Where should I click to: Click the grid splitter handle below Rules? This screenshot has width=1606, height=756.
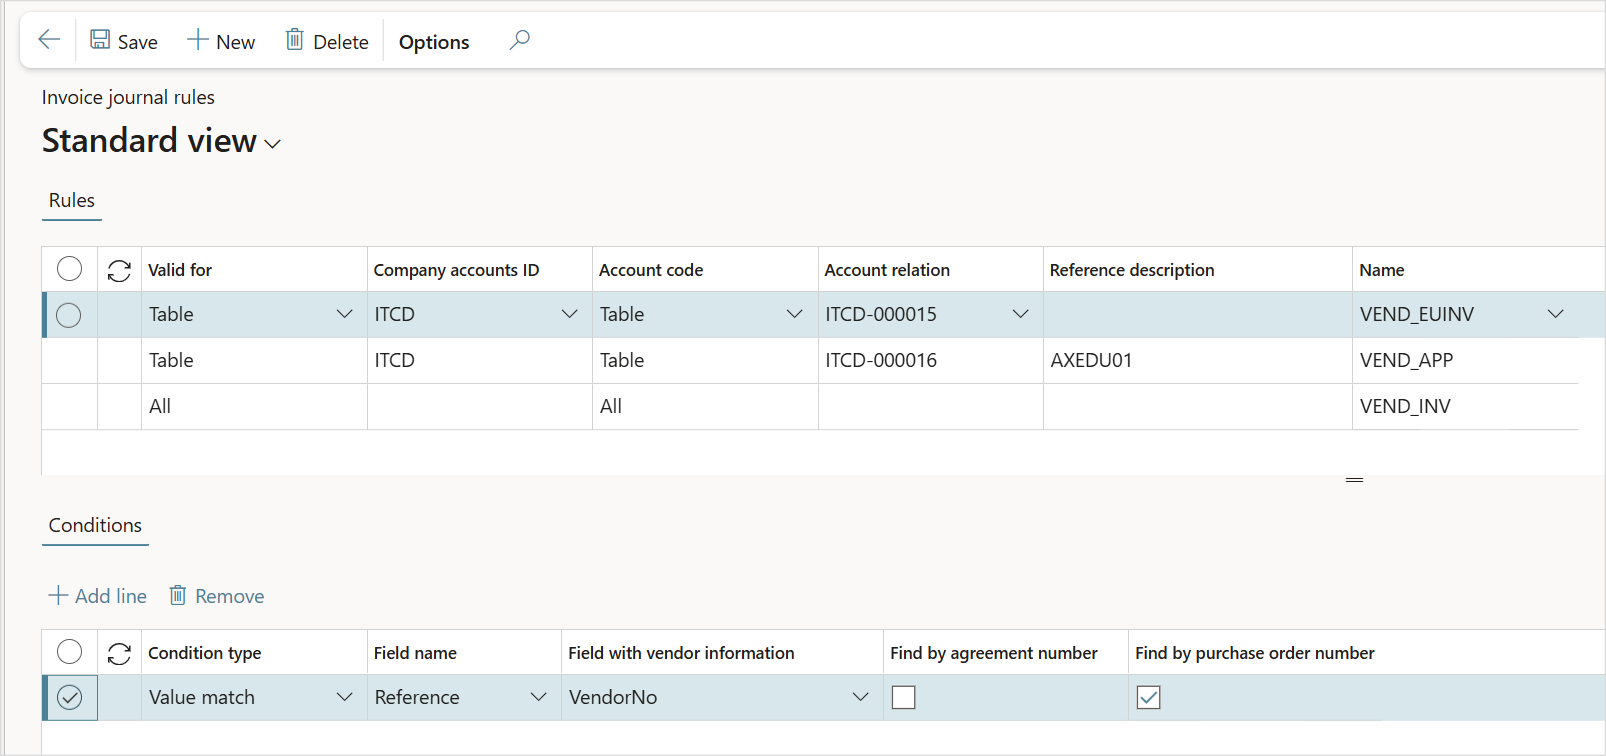(1354, 480)
